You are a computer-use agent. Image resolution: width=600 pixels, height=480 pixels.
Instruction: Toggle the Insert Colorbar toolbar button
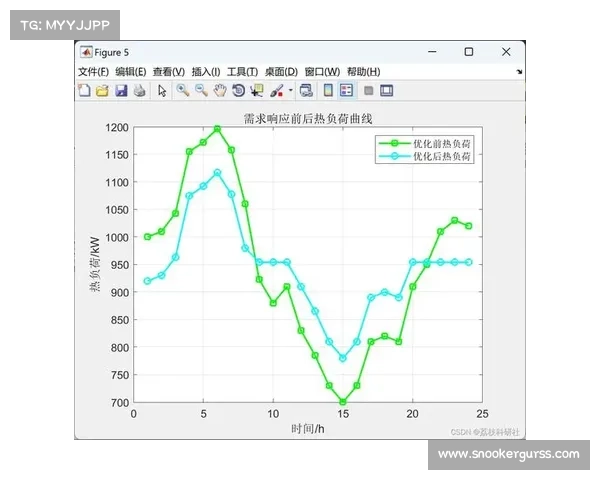[x=327, y=91]
